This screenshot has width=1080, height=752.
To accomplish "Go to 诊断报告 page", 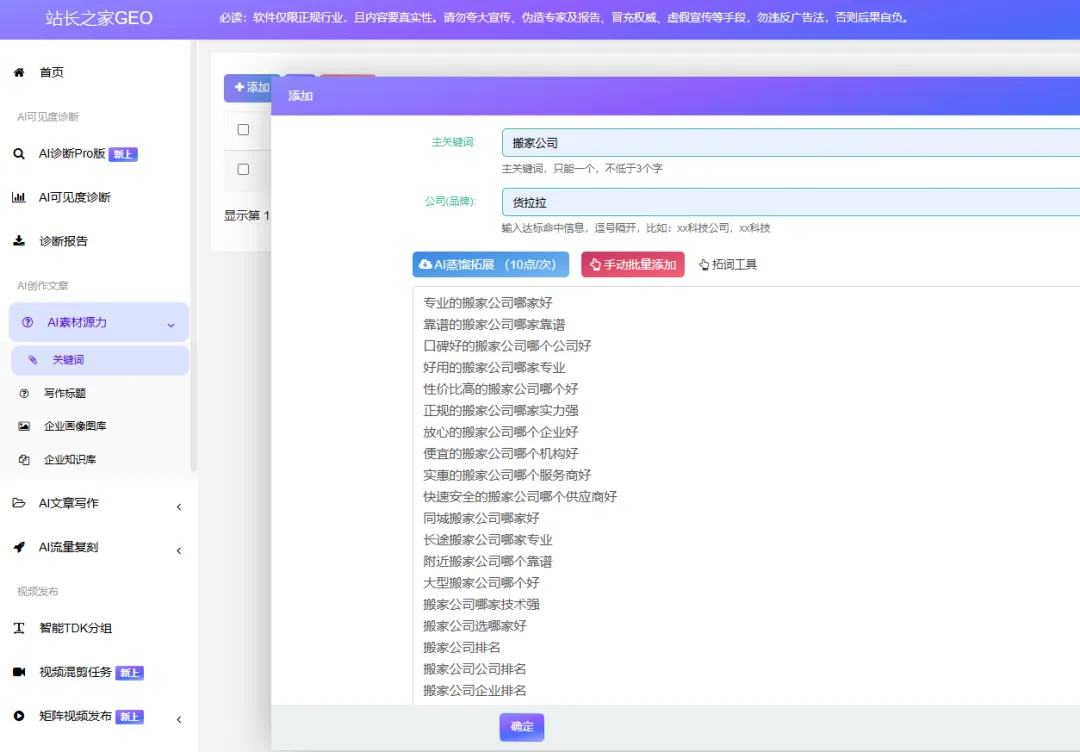I will pos(63,241).
